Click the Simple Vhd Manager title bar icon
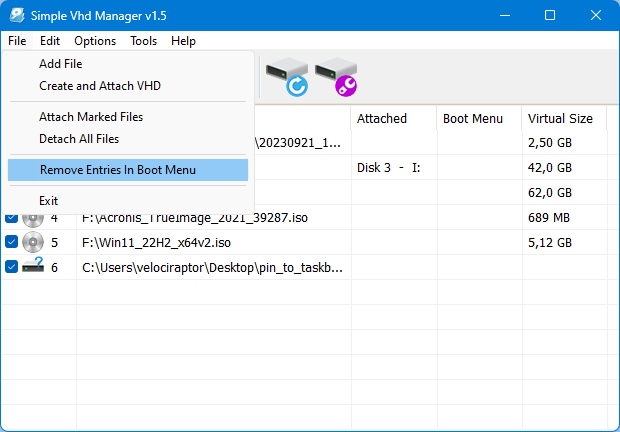 pyautogui.click(x=17, y=16)
